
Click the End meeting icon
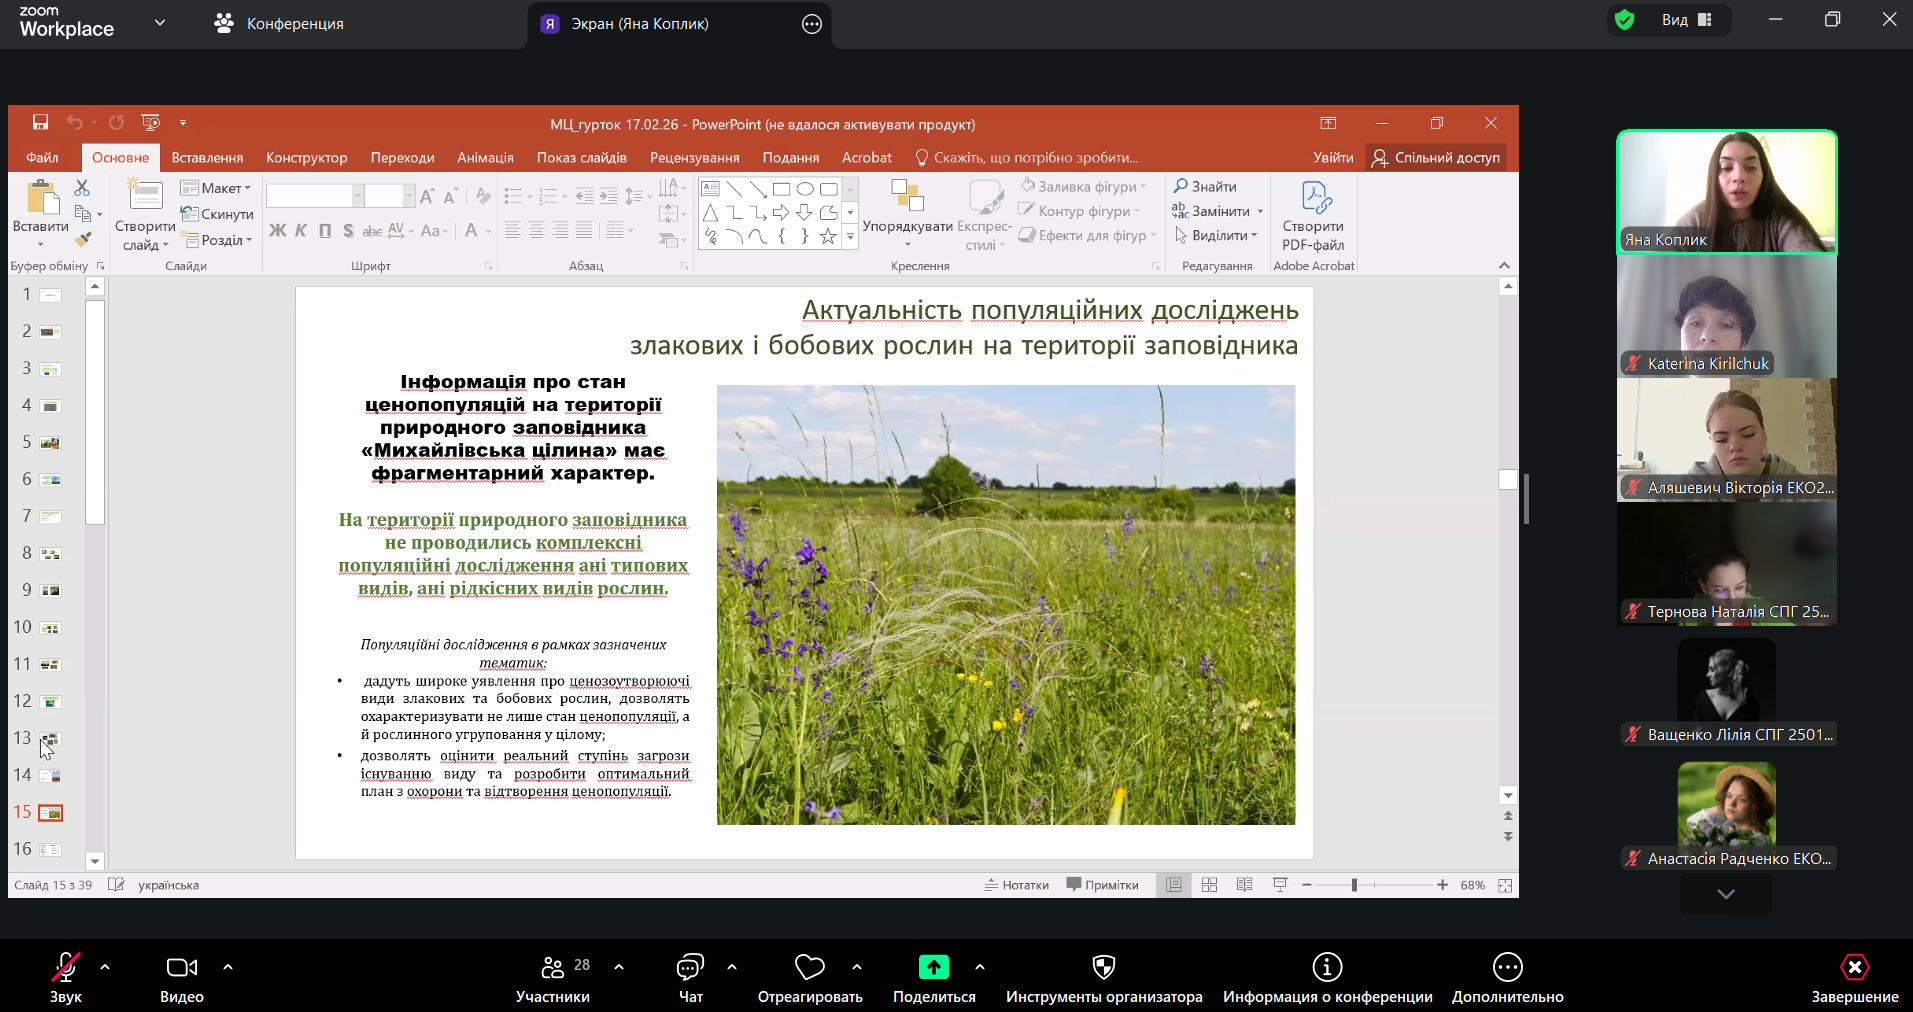click(x=1854, y=967)
